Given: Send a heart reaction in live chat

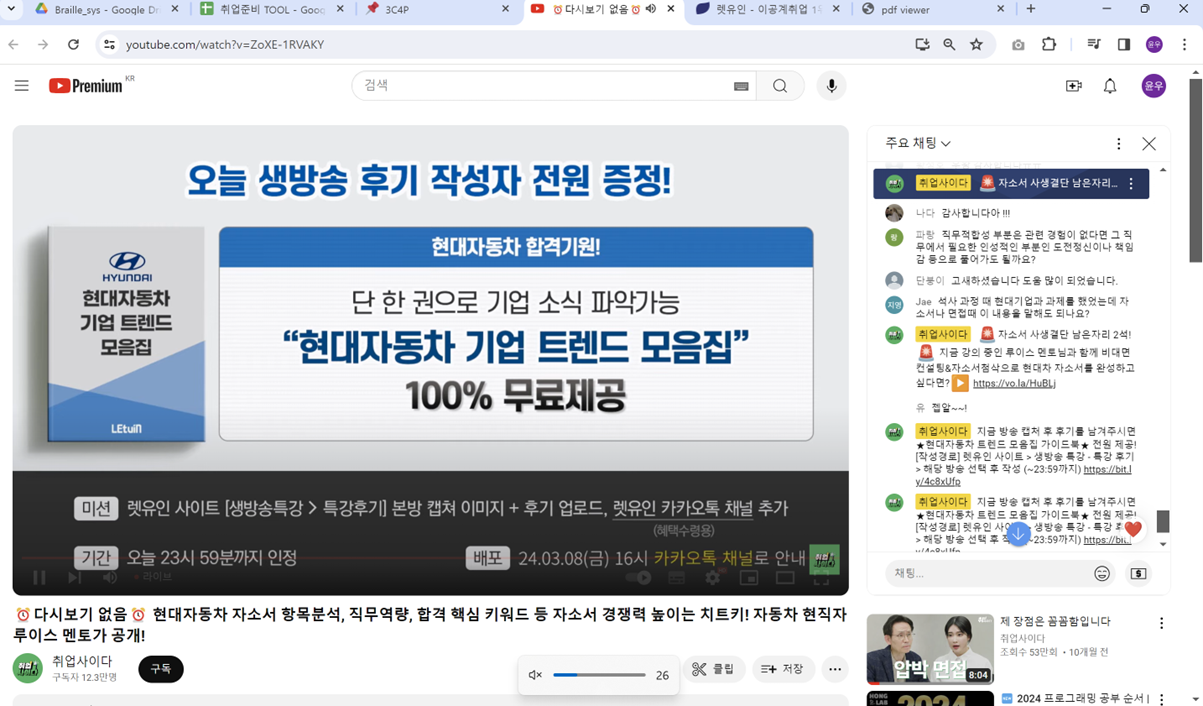Looking at the screenshot, I should 1132,529.
